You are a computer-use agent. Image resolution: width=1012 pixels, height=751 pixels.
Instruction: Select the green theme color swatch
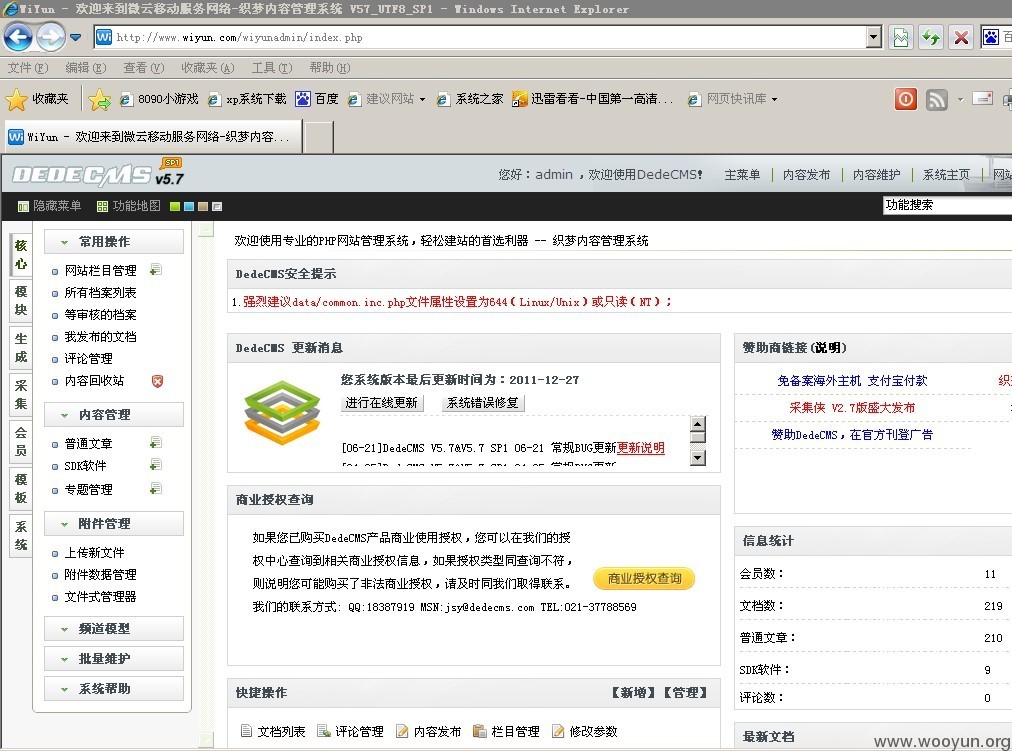pos(174,206)
